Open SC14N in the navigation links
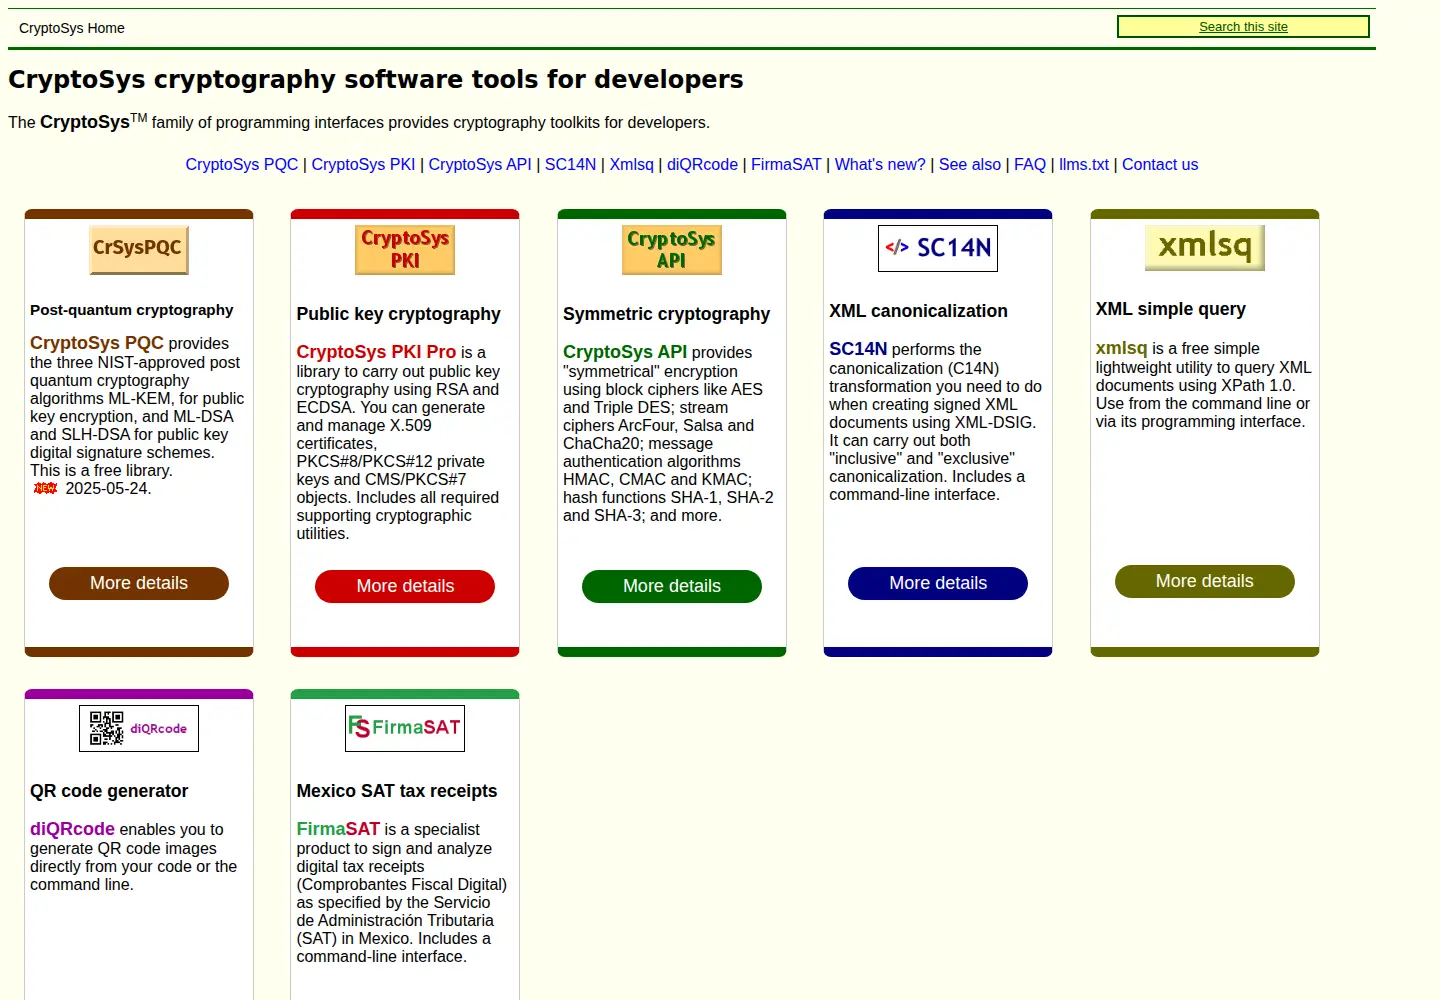 point(570,165)
